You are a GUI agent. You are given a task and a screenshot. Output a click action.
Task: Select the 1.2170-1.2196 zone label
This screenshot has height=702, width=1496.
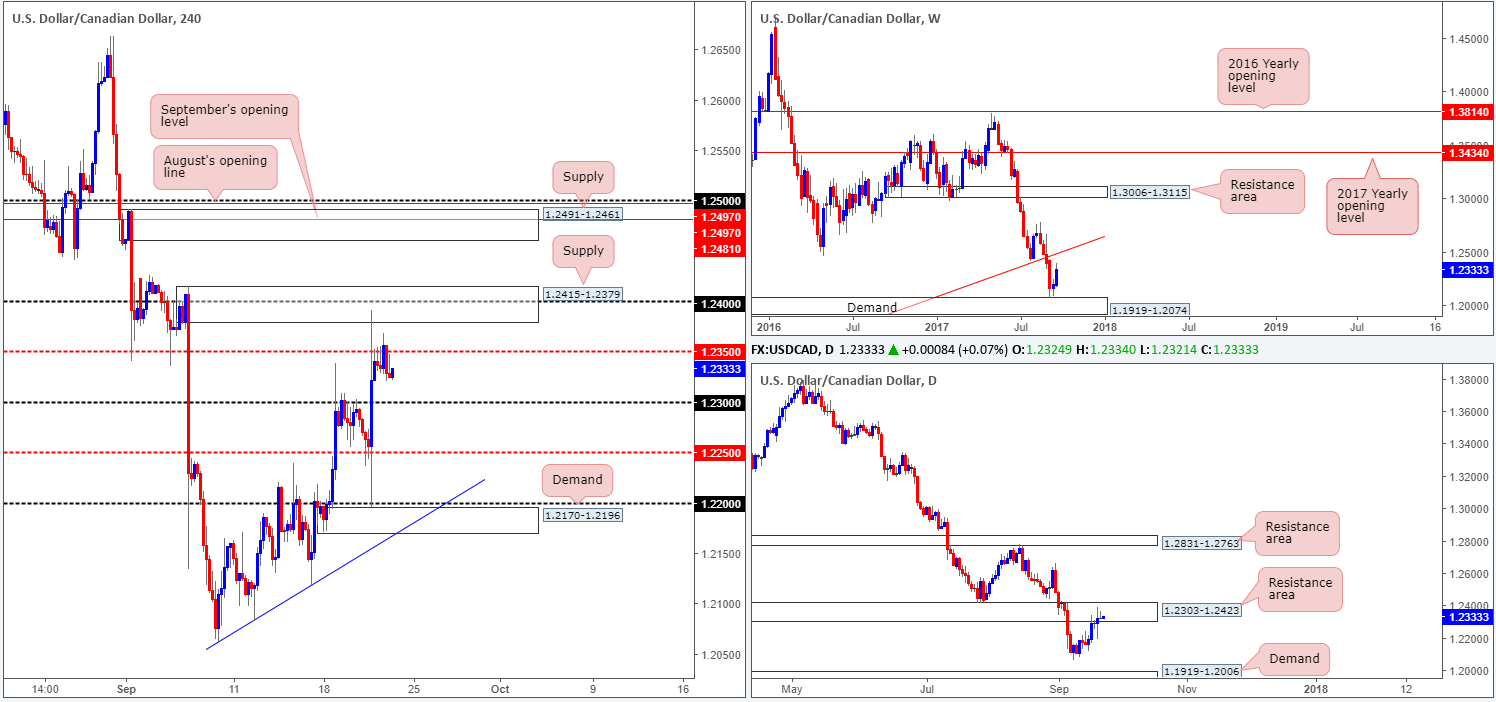point(582,515)
